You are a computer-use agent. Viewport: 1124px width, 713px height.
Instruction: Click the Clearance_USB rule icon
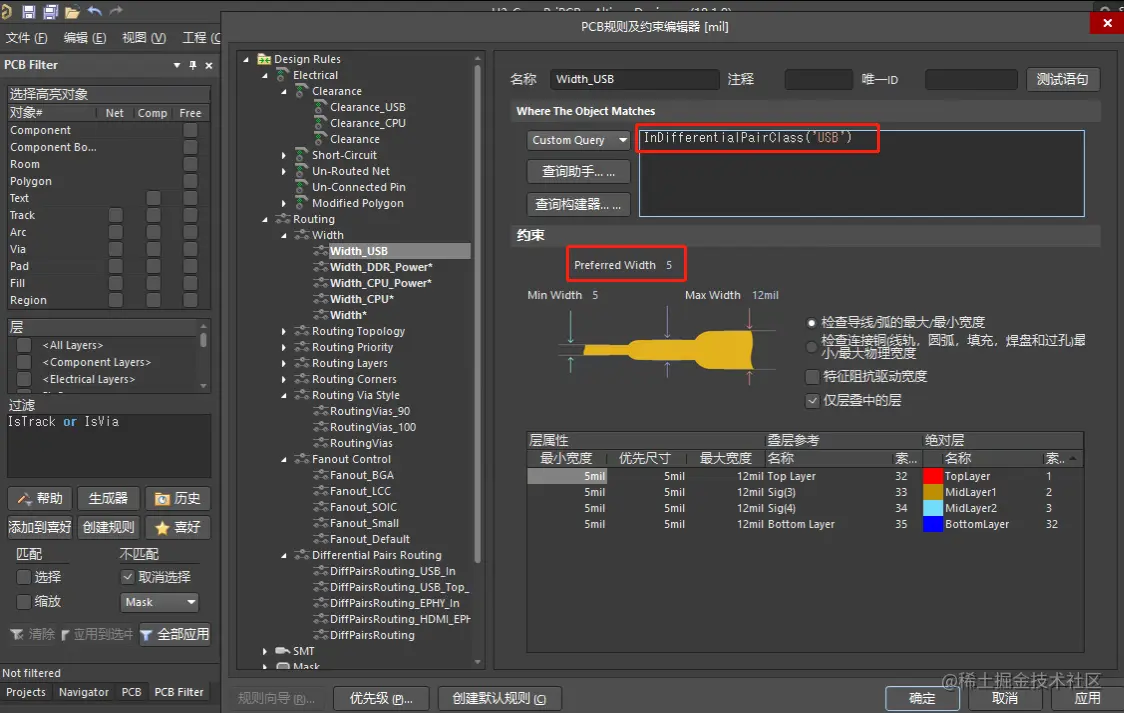(320, 107)
